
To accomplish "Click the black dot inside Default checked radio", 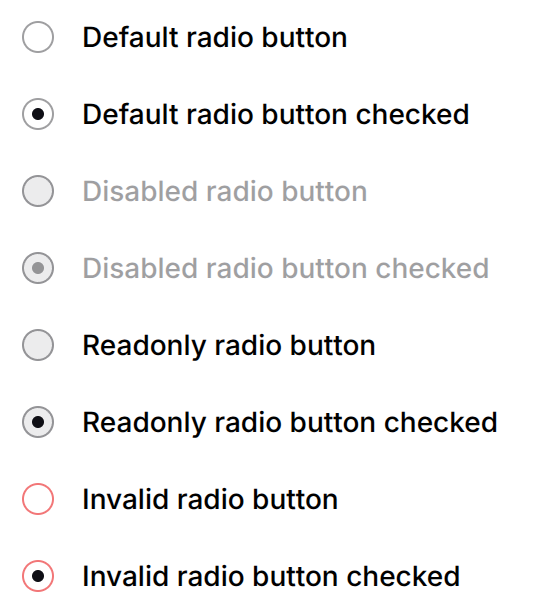I will pyautogui.click(x=38, y=114).
